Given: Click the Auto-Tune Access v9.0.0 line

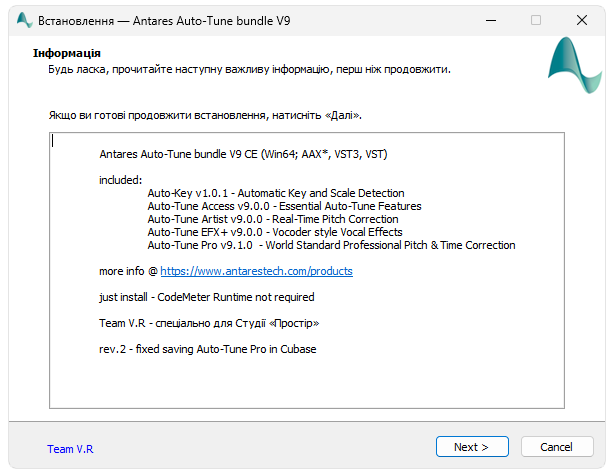Looking at the screenshot, I should tap(284, 206).
